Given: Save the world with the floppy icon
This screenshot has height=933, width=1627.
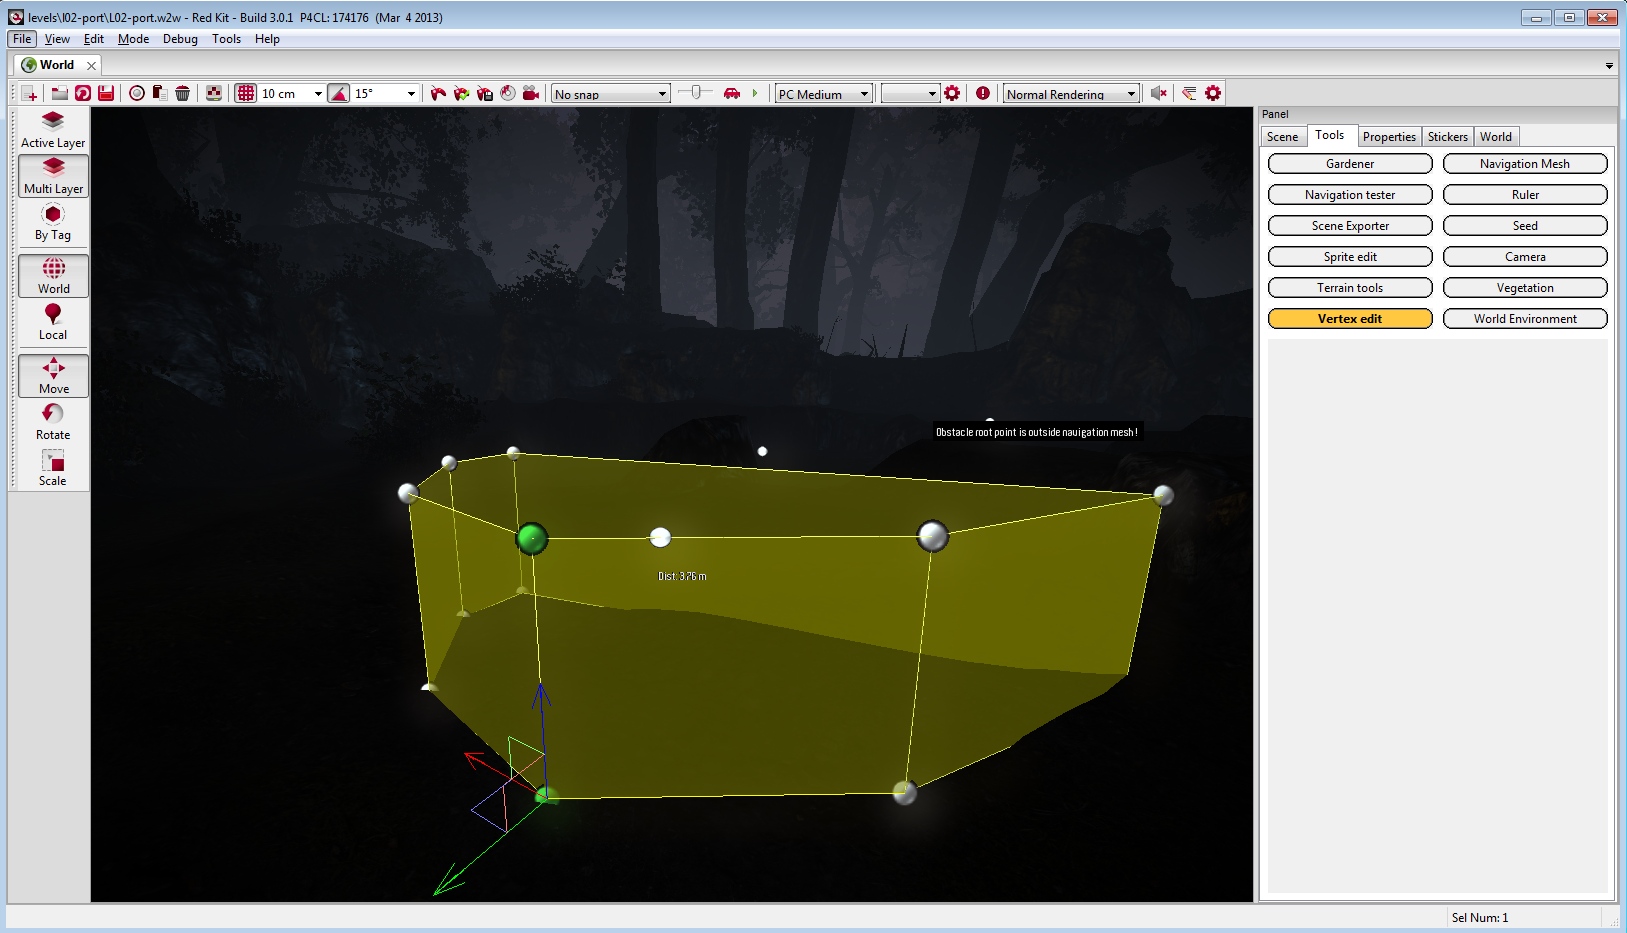Looking at the screenshot, I should [106, 93].
